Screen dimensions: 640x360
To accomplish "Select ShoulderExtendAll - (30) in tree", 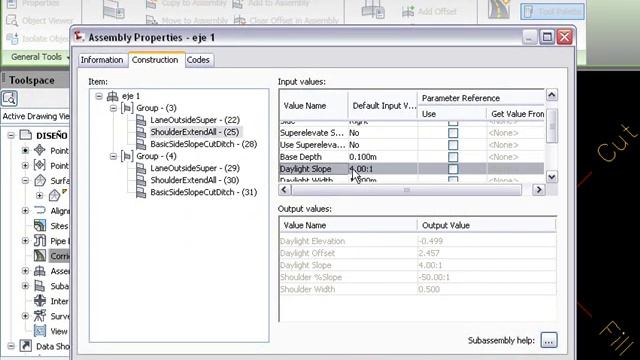I will click(x=195, y=180).
